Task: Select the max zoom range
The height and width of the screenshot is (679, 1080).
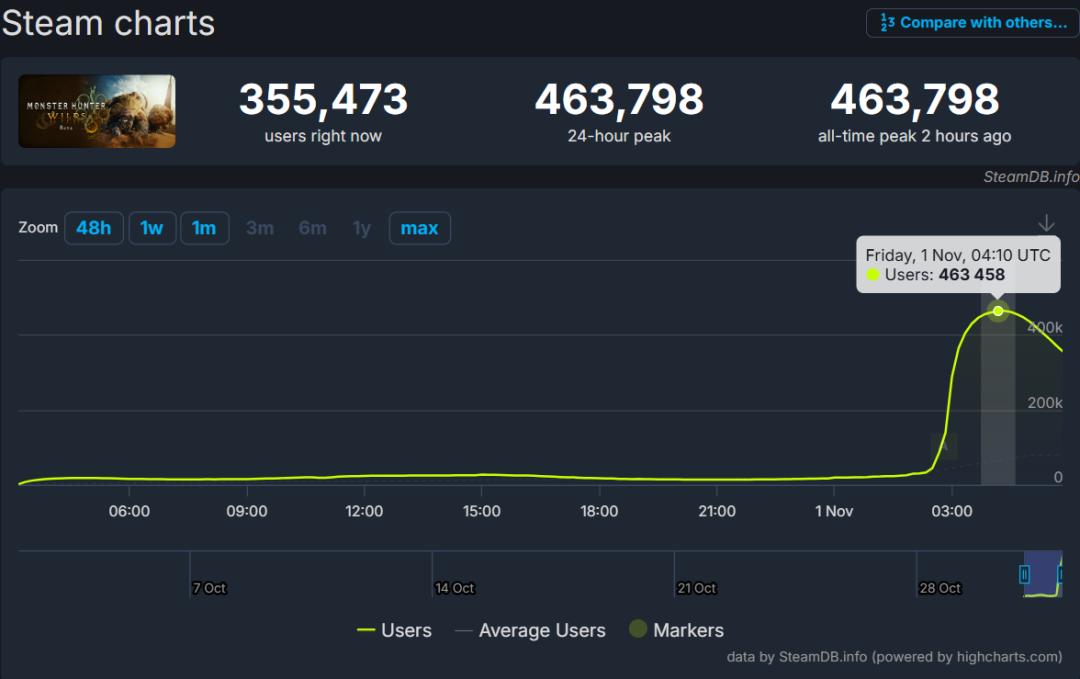Action: pos(419,228)
